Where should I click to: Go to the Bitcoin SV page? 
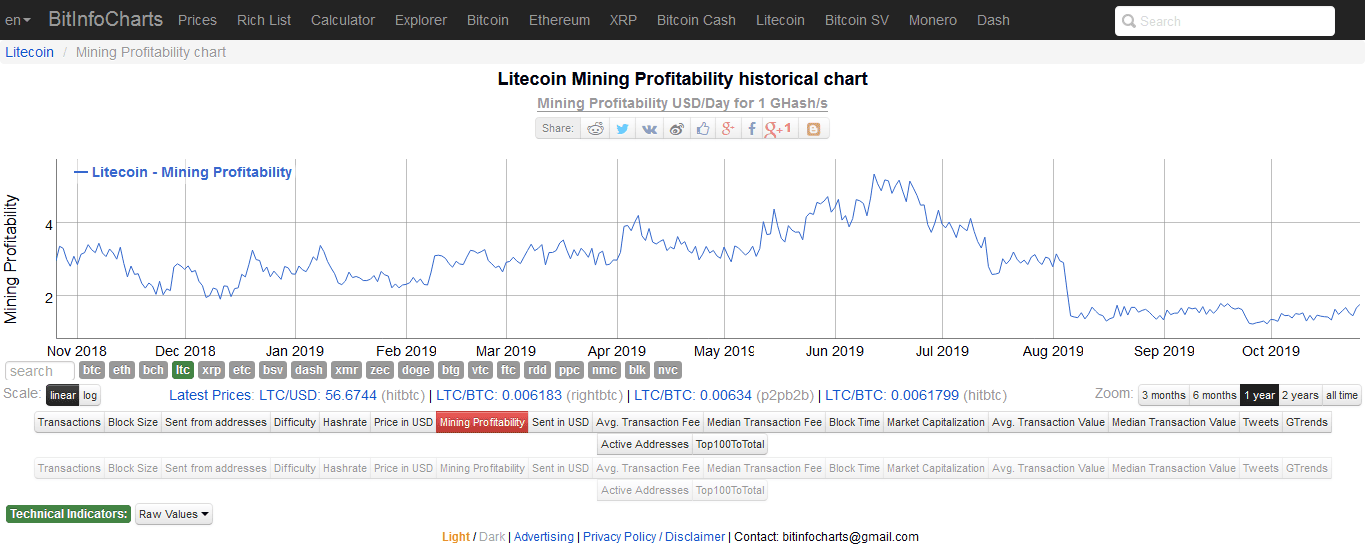857,20
